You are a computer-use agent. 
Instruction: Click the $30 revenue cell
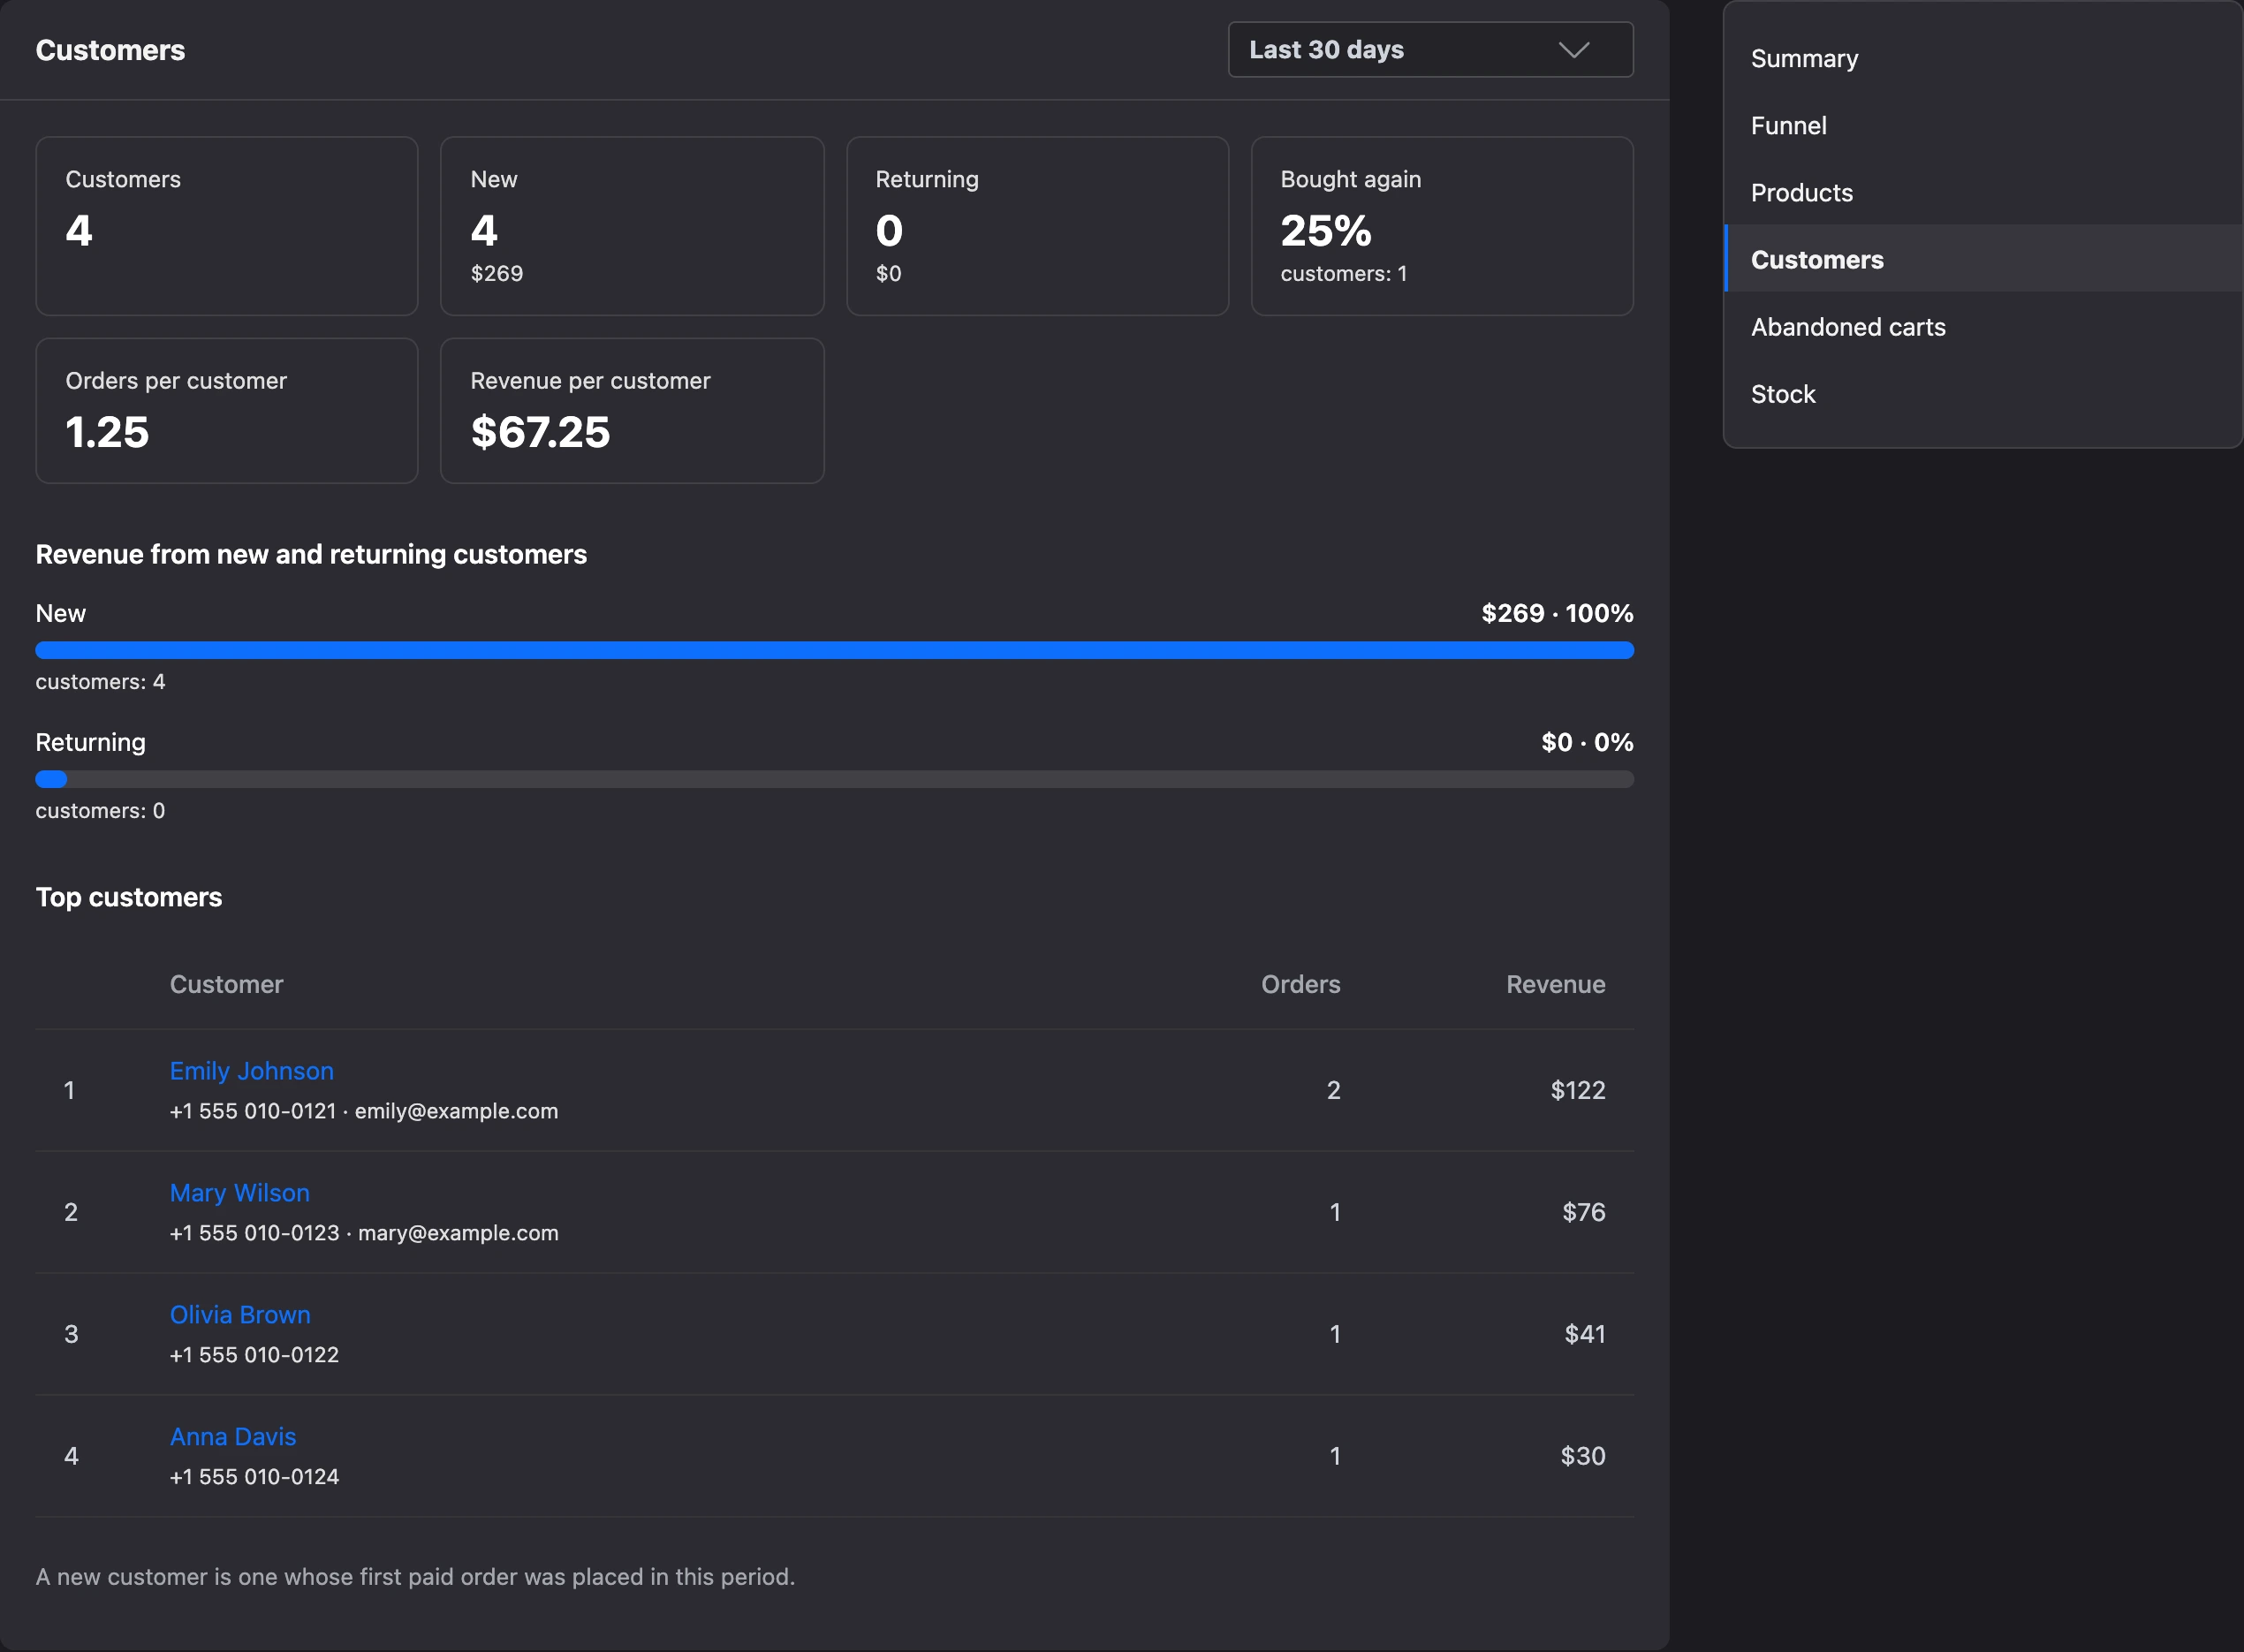click(1583, 1457)
